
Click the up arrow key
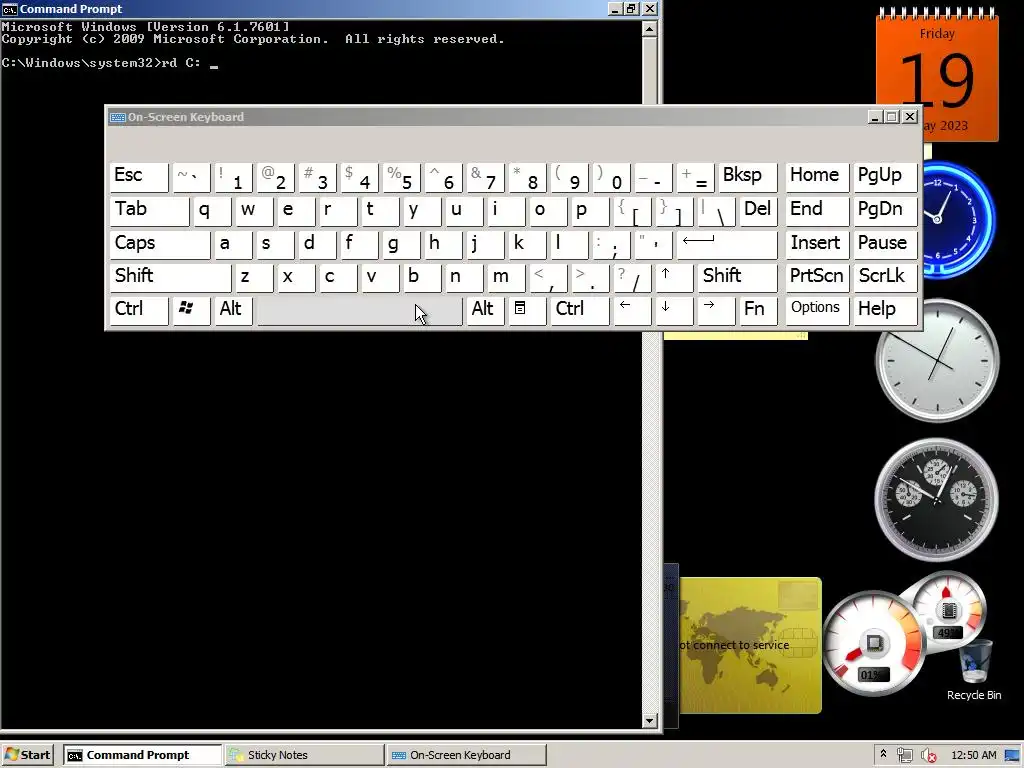674,277
